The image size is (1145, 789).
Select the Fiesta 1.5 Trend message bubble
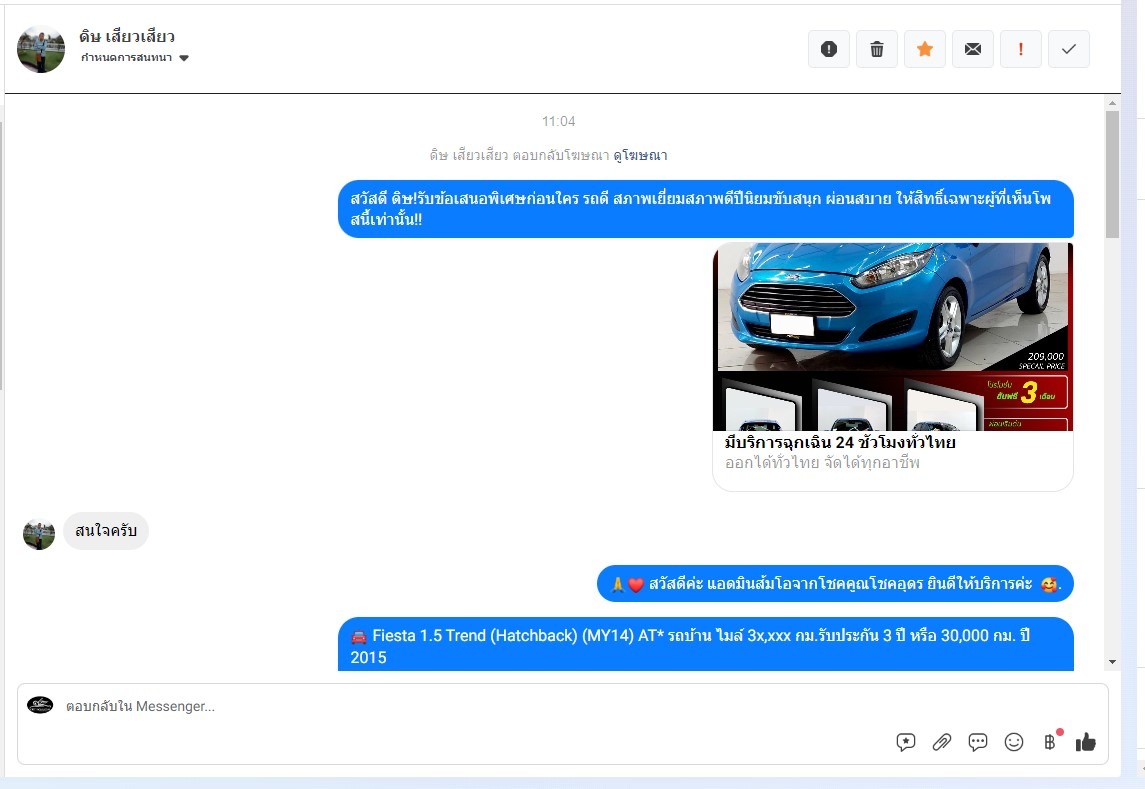pos(705,644)
